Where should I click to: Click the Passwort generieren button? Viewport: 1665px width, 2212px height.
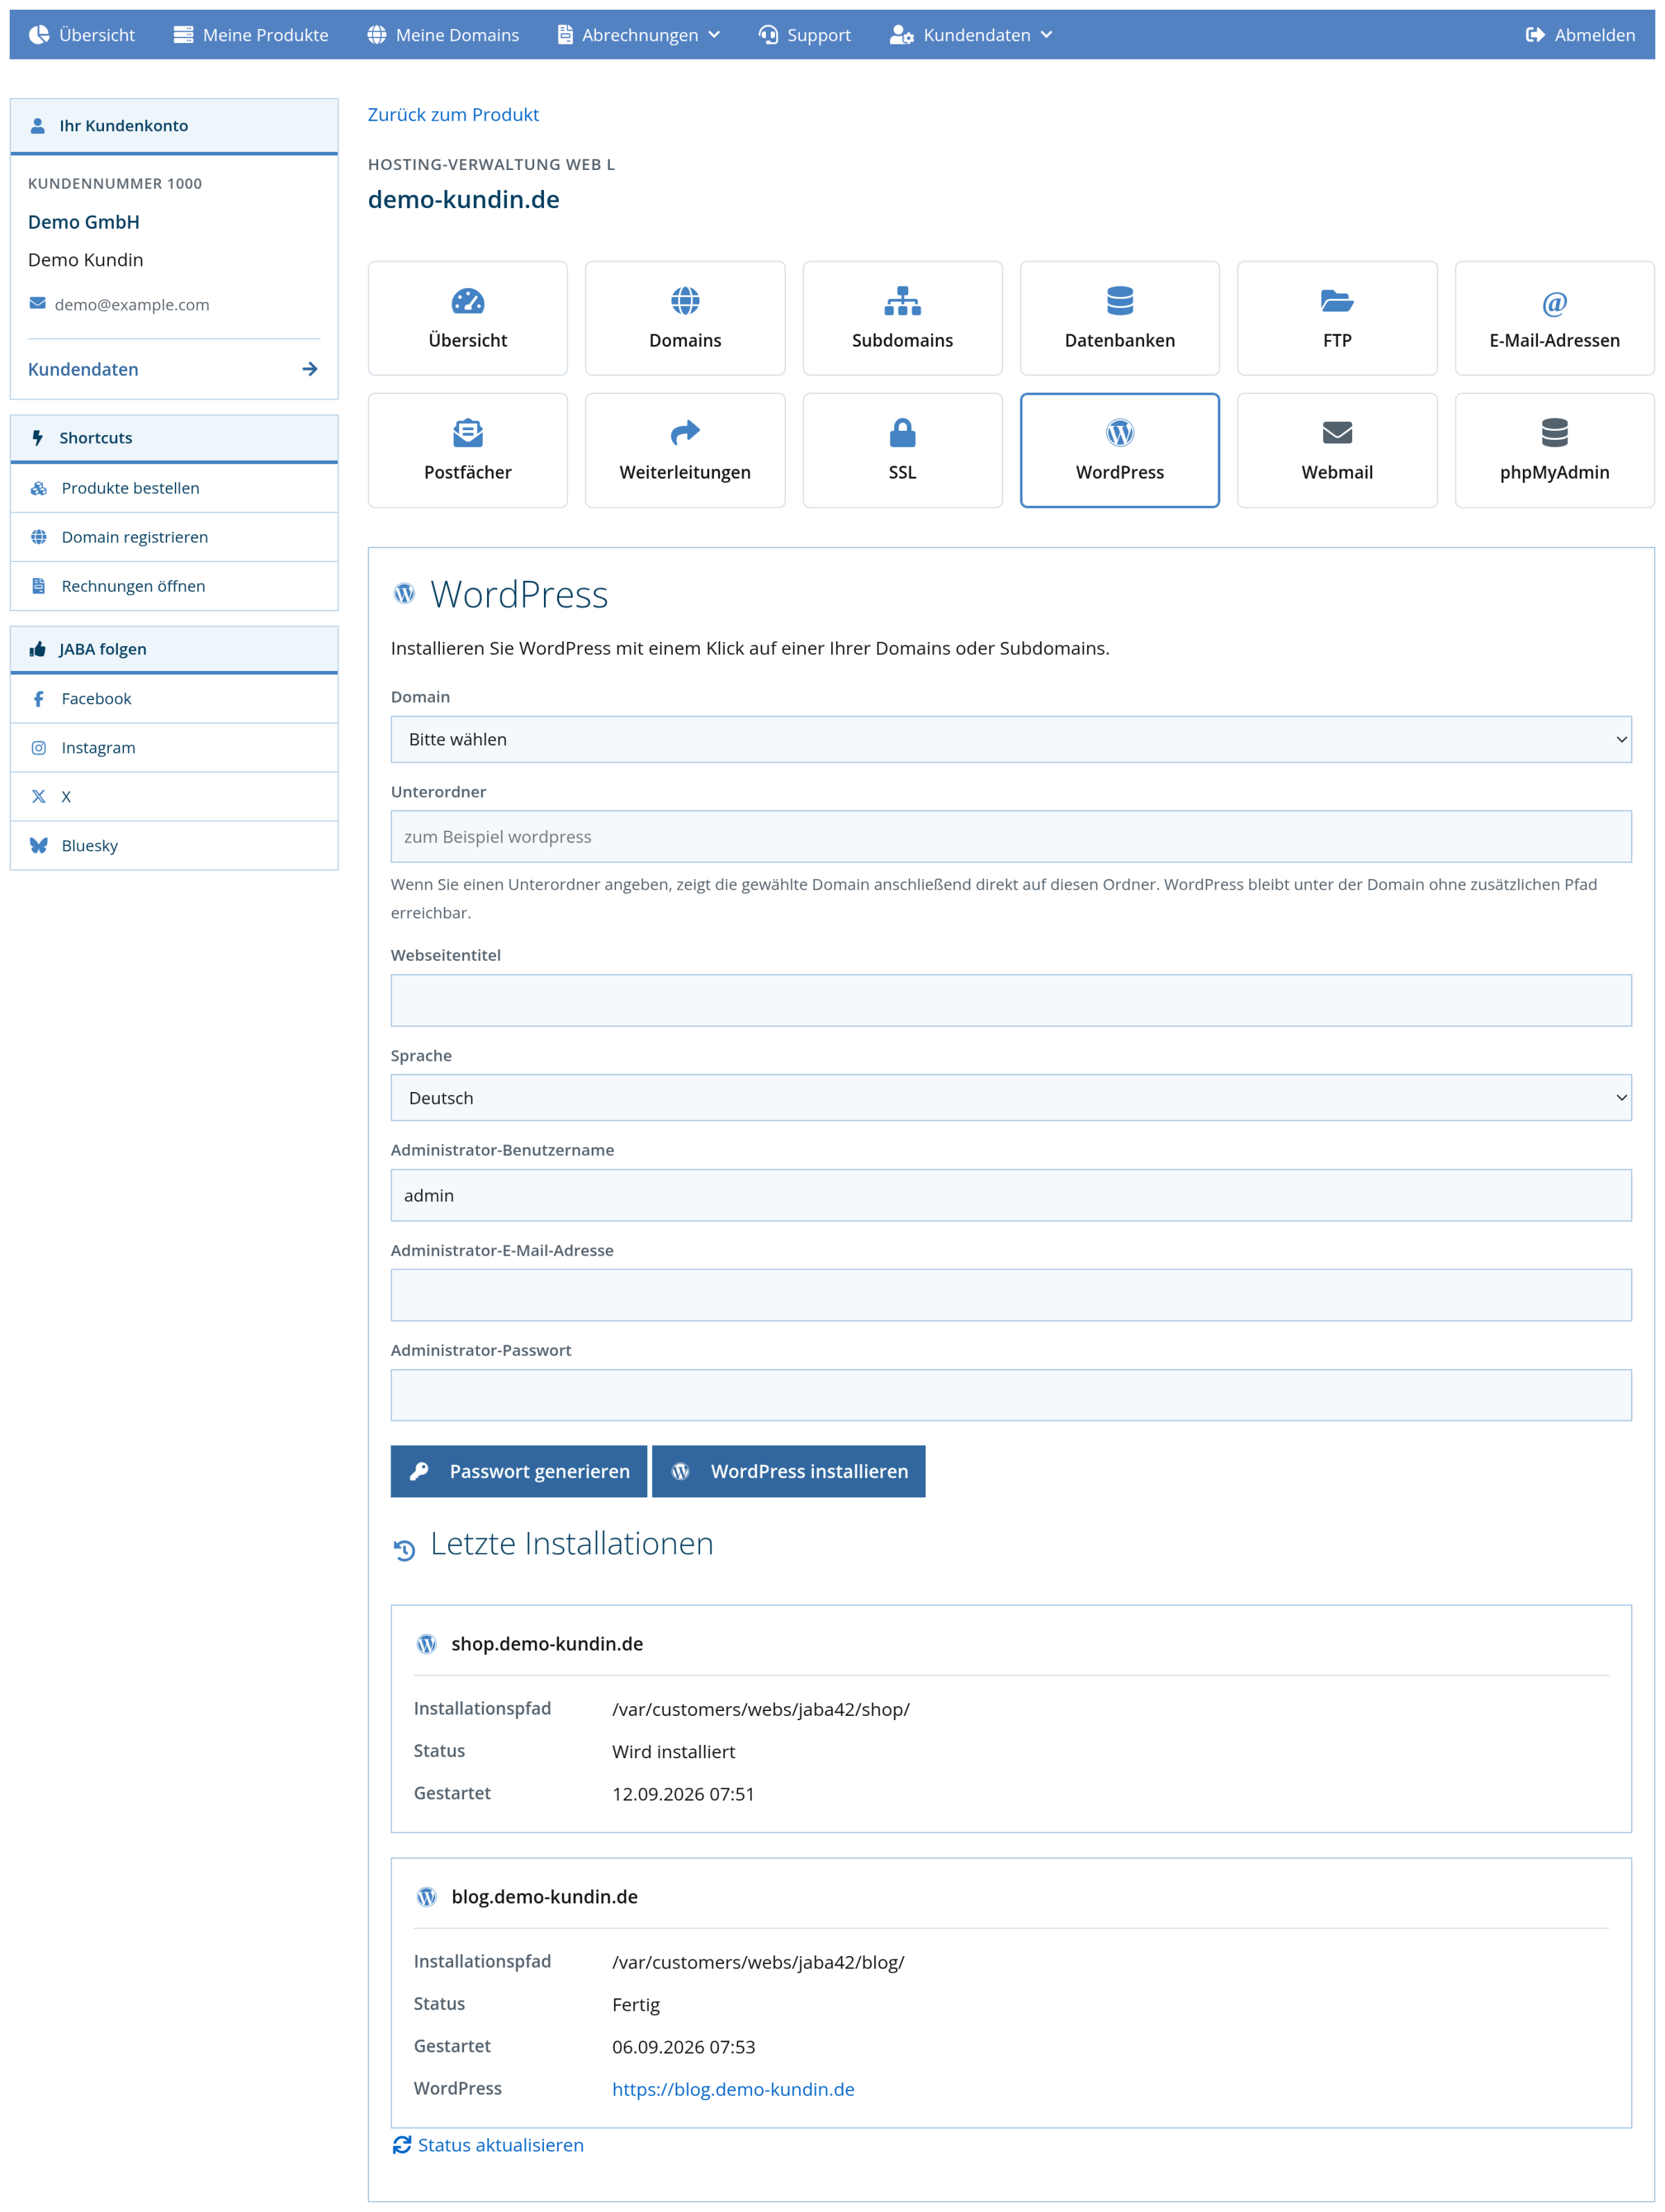click(518, 1471)
